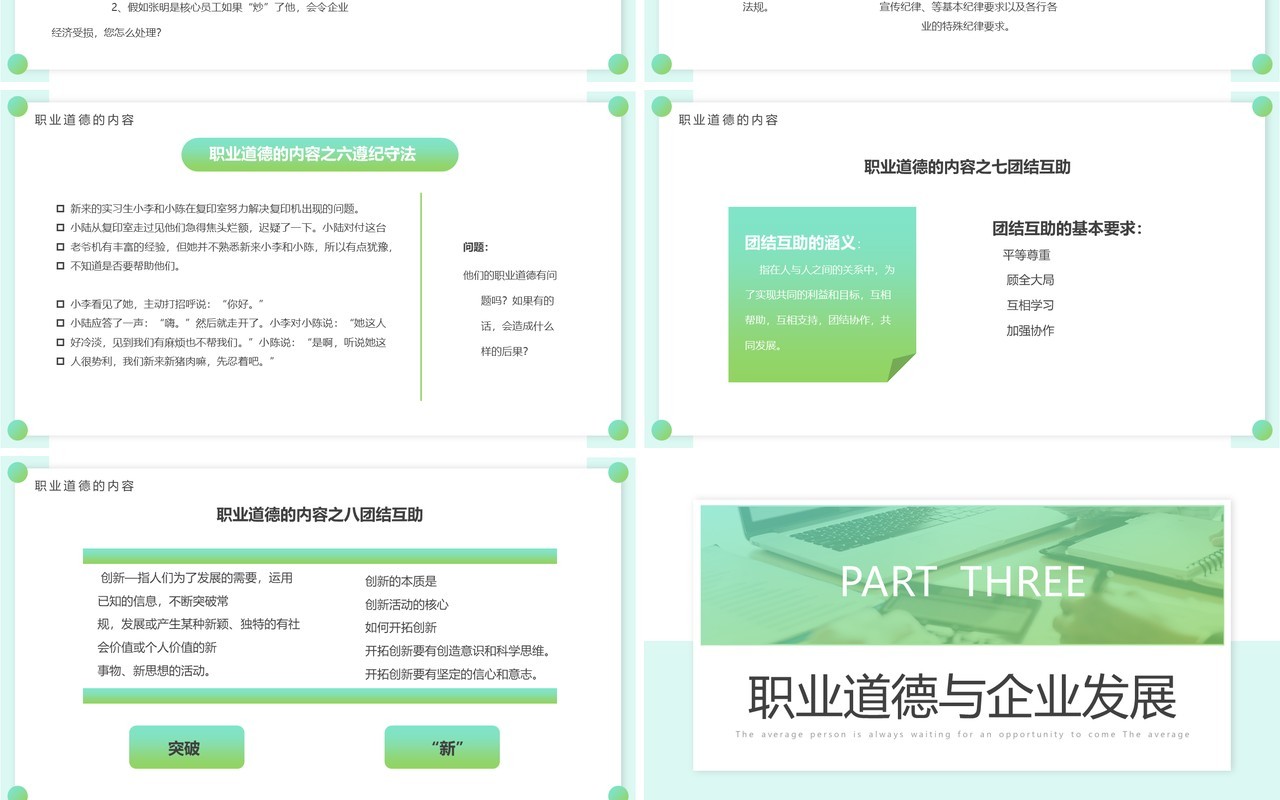The height and width of the screenshot is (800, 1280).
Task: Select the line starting 2、假如张明是核心员工
Action: pyautogui.click(x=230, y=7)
